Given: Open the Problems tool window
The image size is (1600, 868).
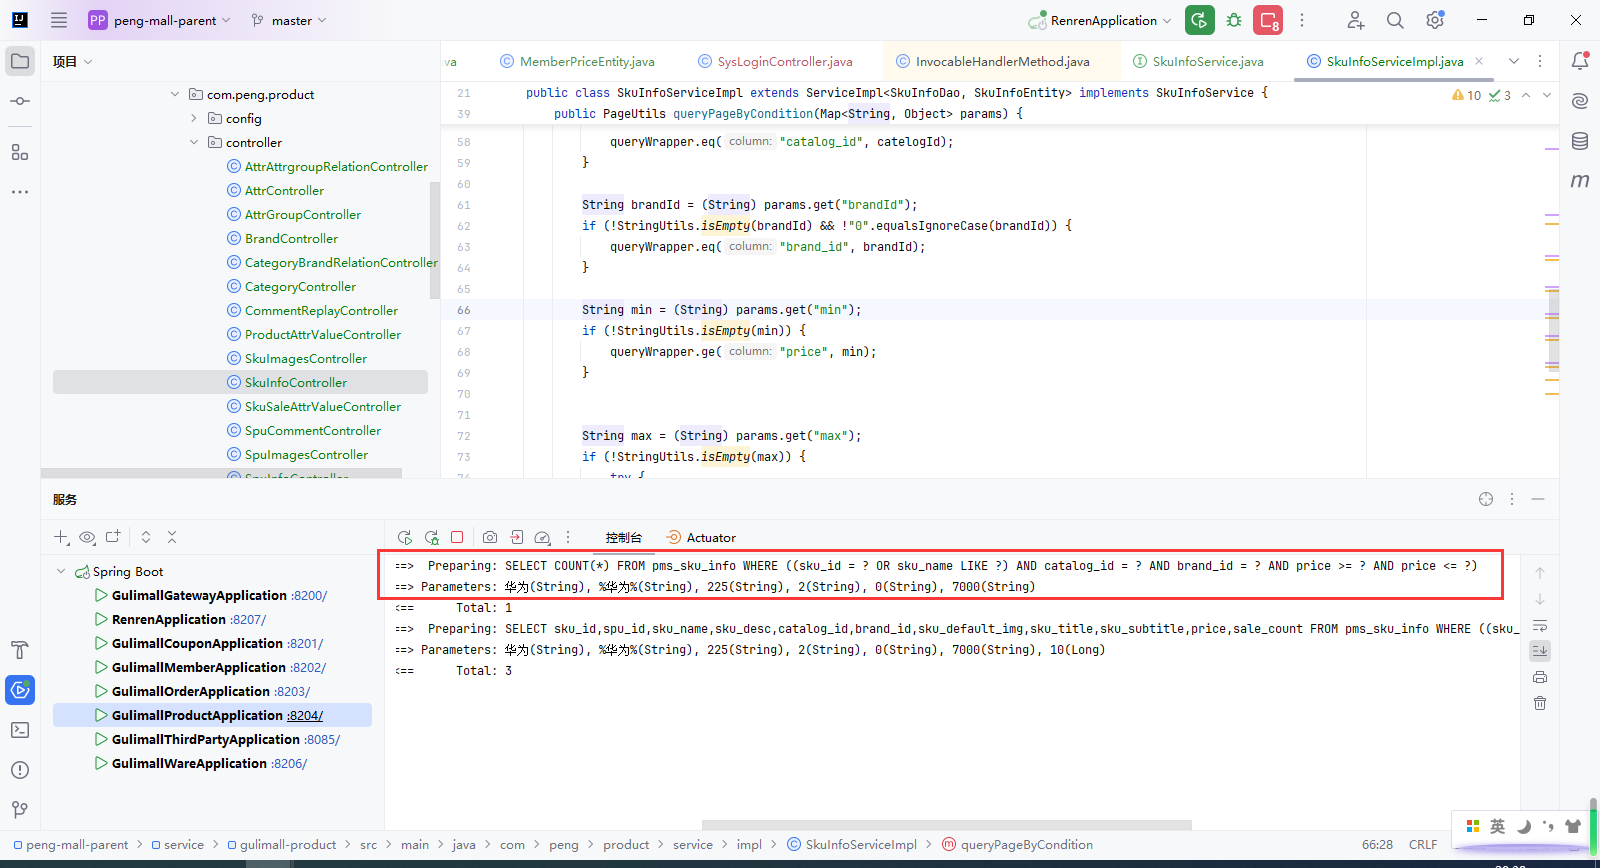Looking at the screenshot, I should 20,770.
